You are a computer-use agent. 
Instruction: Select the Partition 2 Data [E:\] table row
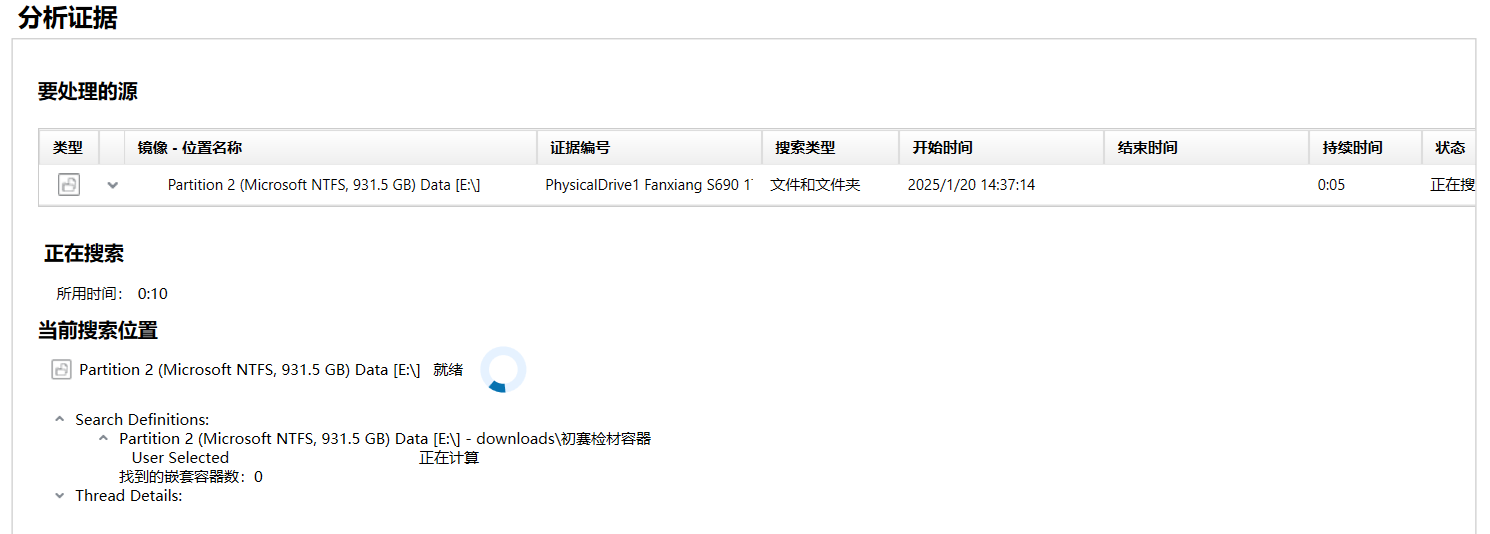(757, 185)
